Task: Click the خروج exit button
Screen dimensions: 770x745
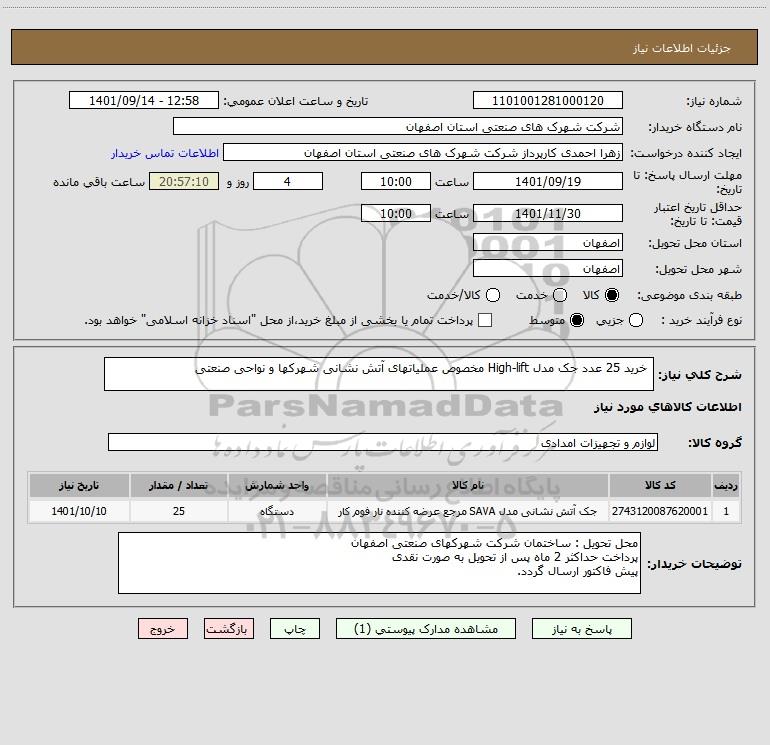Action: 163,629
